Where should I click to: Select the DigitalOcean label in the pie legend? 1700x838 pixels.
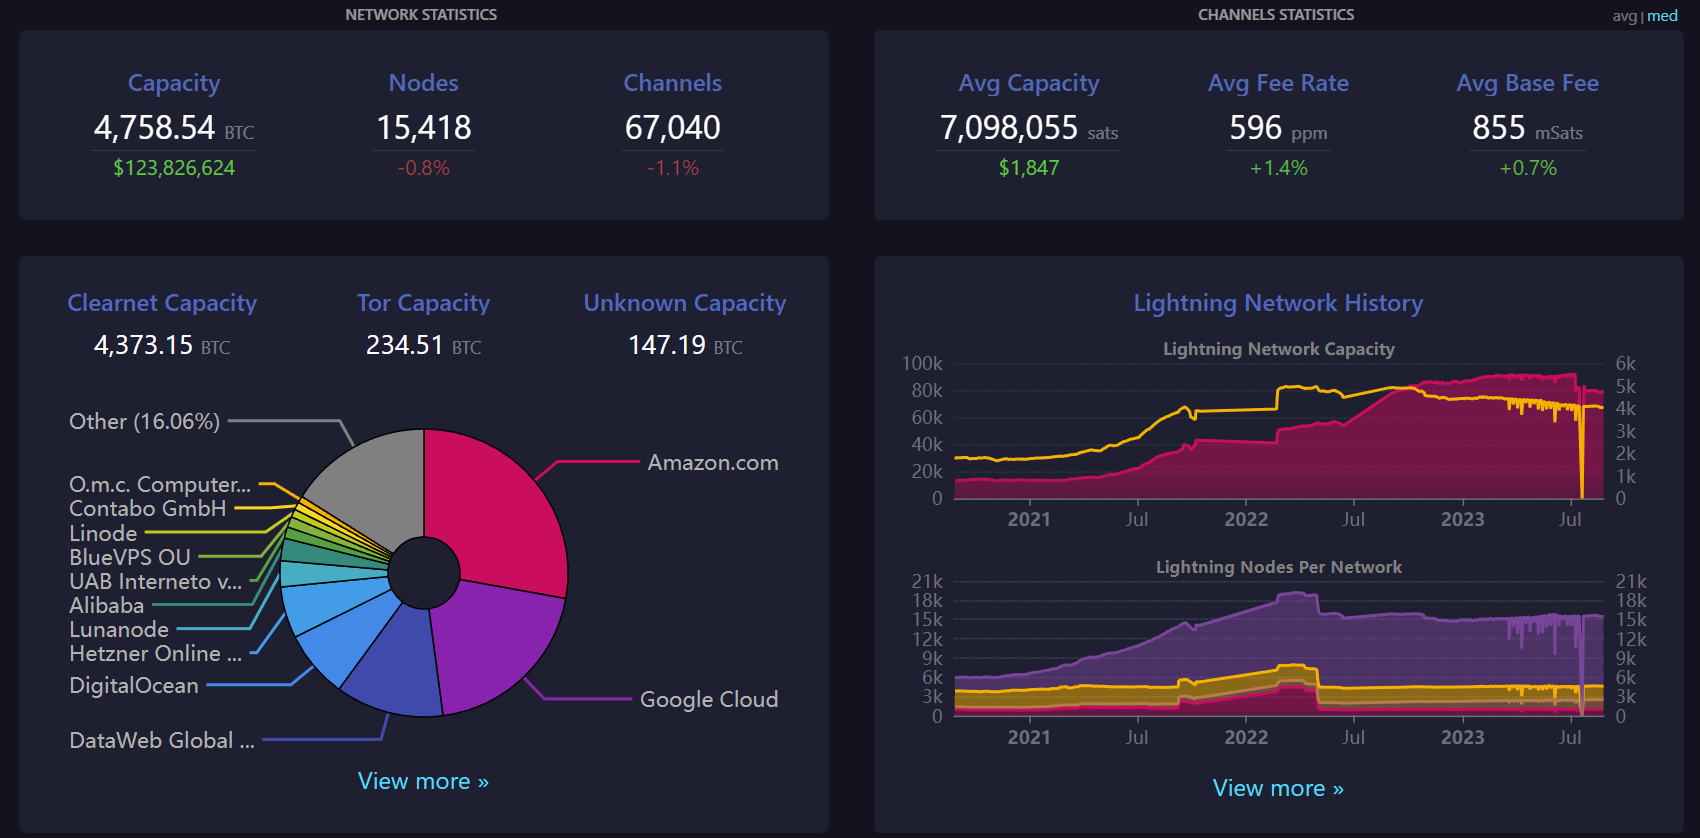click(x=134, y=685)
